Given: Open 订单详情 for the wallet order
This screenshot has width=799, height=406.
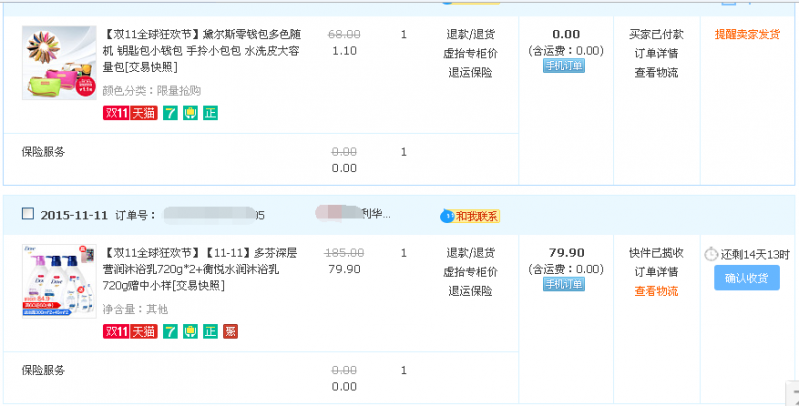Looking at the screenshot, I should point(656,53).
